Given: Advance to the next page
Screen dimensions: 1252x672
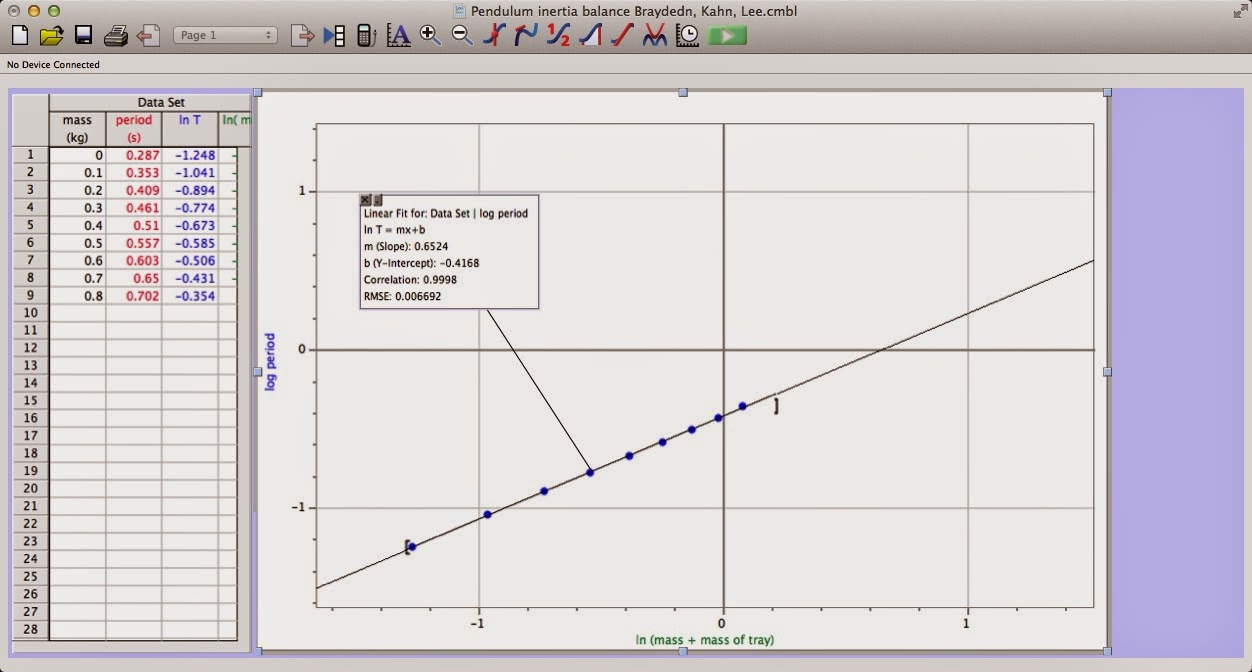Looking at the screenshot, I should click(305, 34).
